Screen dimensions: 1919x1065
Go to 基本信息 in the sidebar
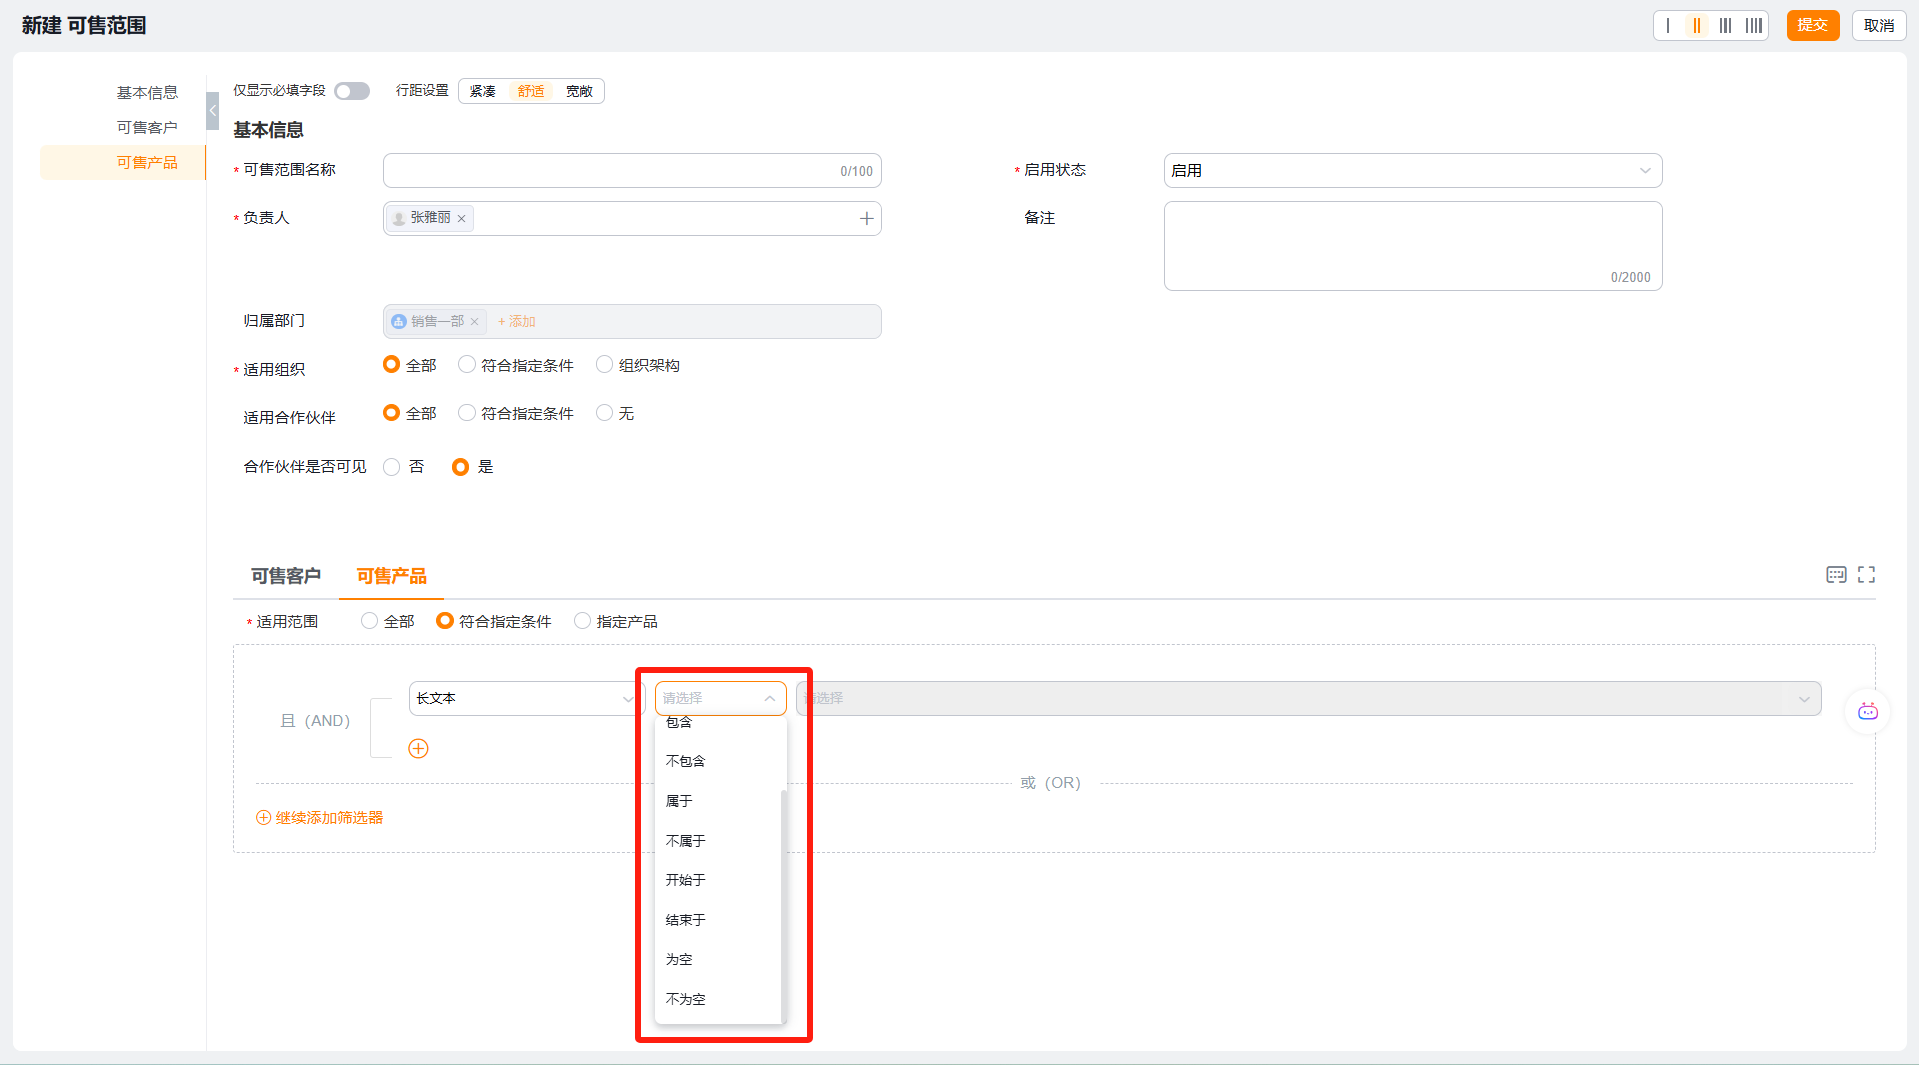point(147,93)
